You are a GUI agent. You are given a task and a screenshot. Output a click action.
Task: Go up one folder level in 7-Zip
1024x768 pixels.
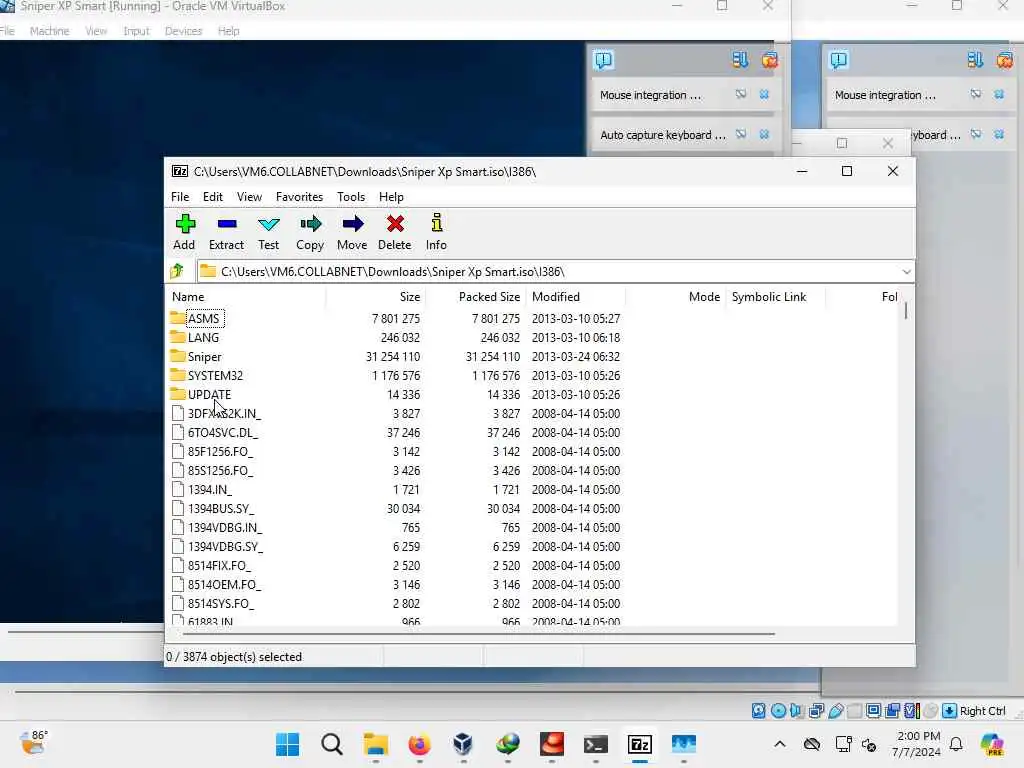tap(176, 271)
